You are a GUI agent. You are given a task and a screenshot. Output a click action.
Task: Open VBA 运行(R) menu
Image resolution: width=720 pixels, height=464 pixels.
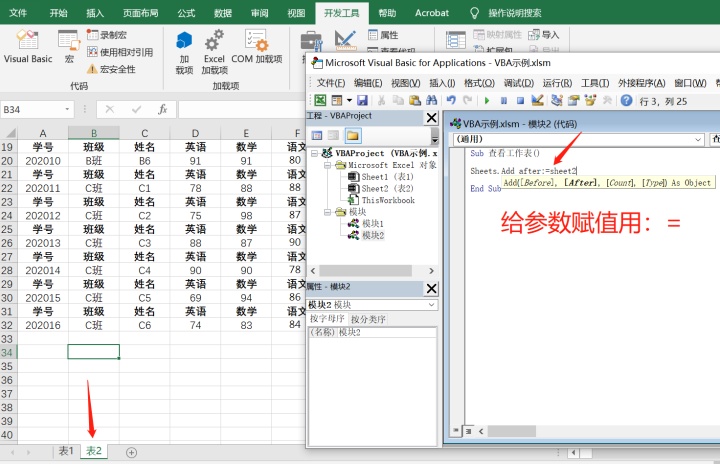tap(557, 83)
